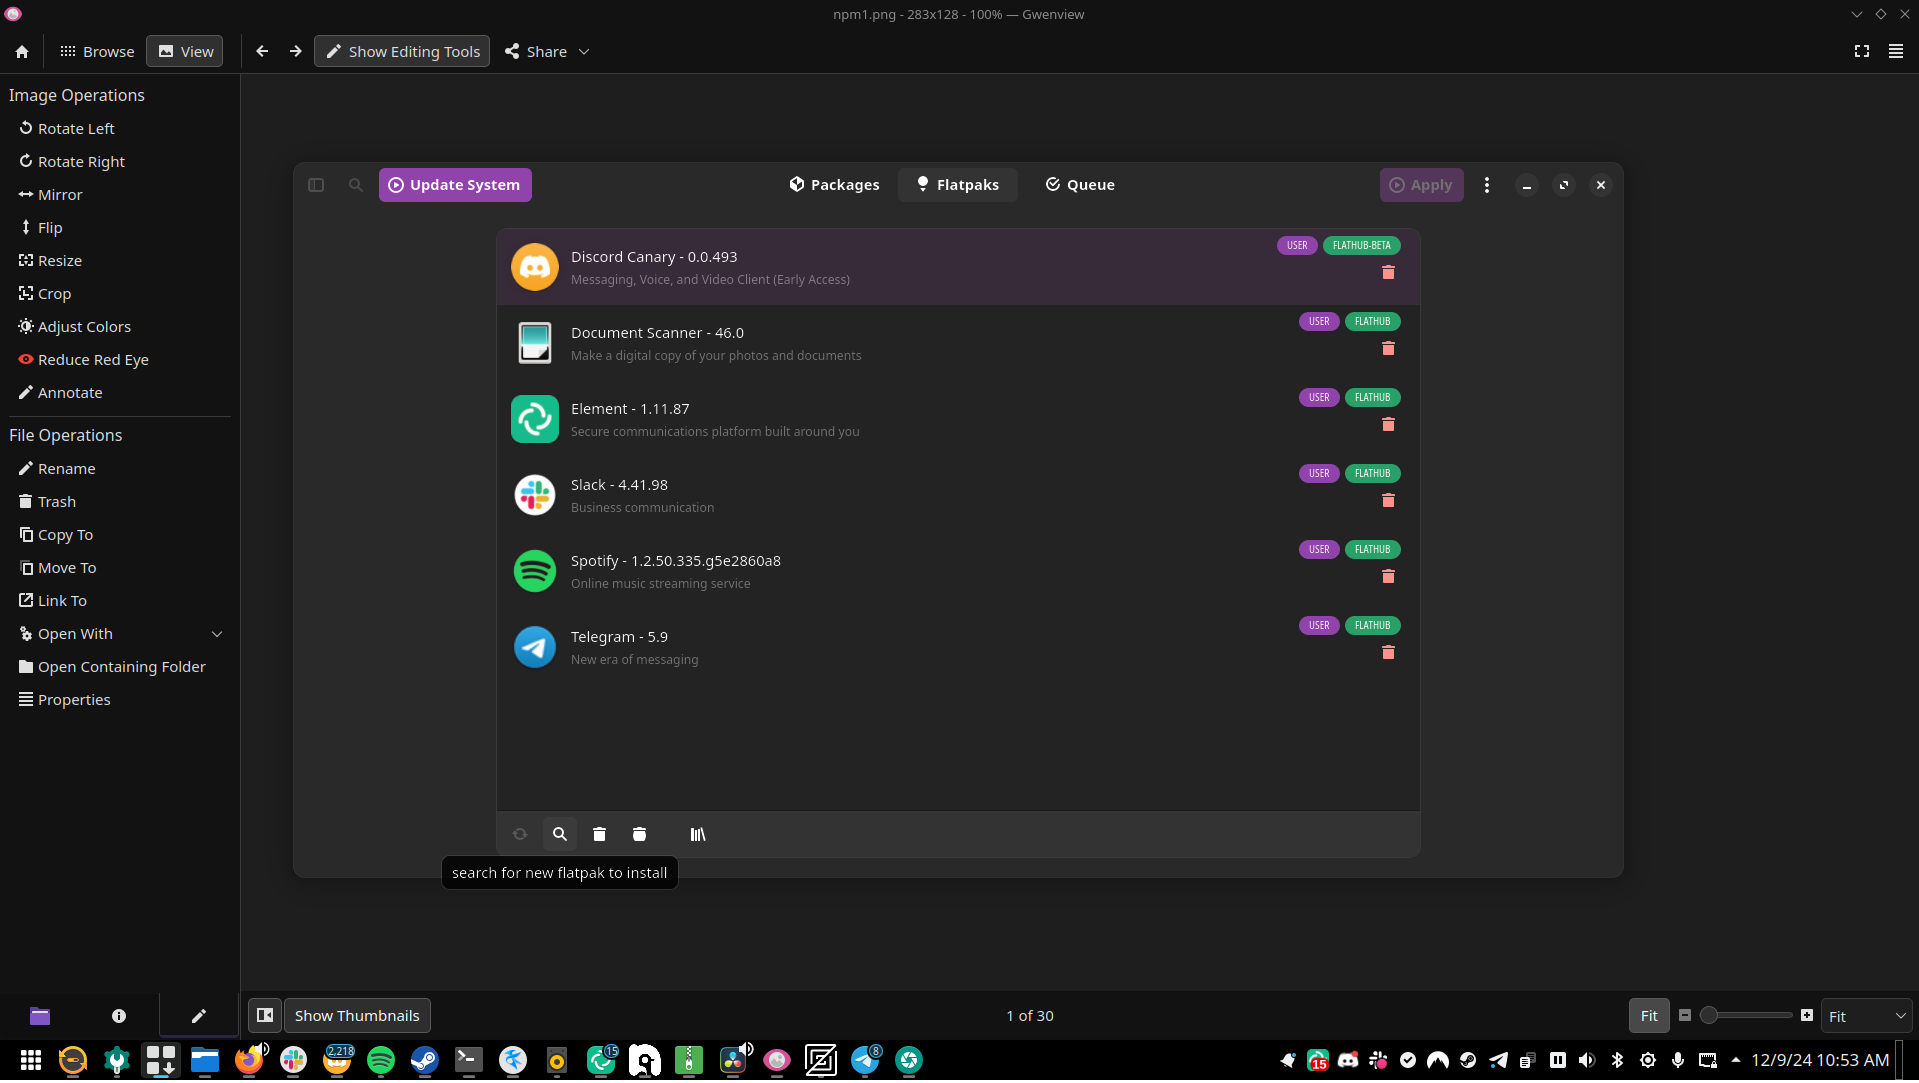Open Containing Folder
This screenshot has width=1919, height=1083.
112,667
